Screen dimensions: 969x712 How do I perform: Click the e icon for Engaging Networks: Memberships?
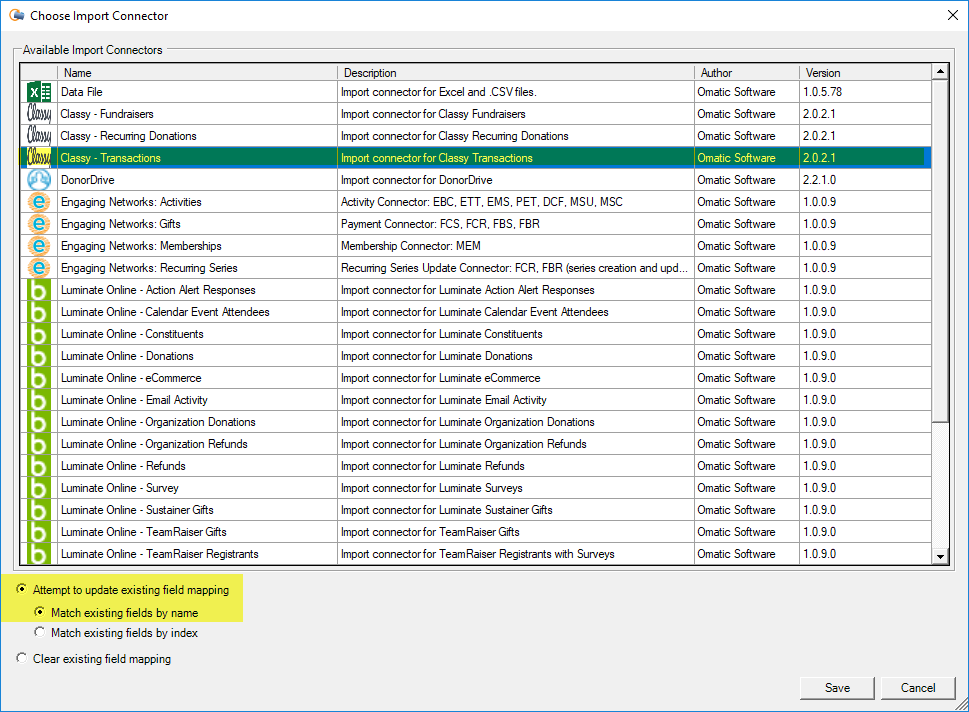coord(37,245)
